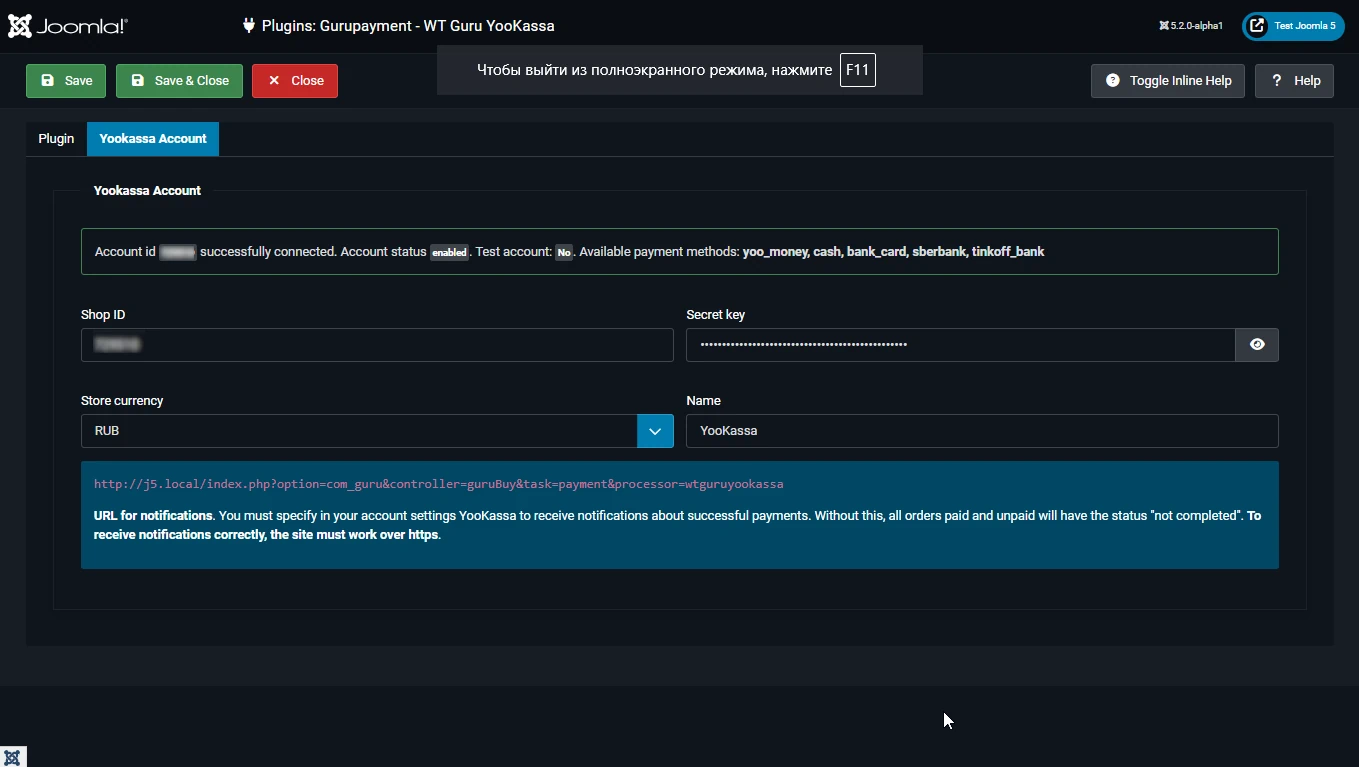Click the F11 key hint in fullscreen notice
This screenshot has width=1359, height=767.
coord(858,70)
